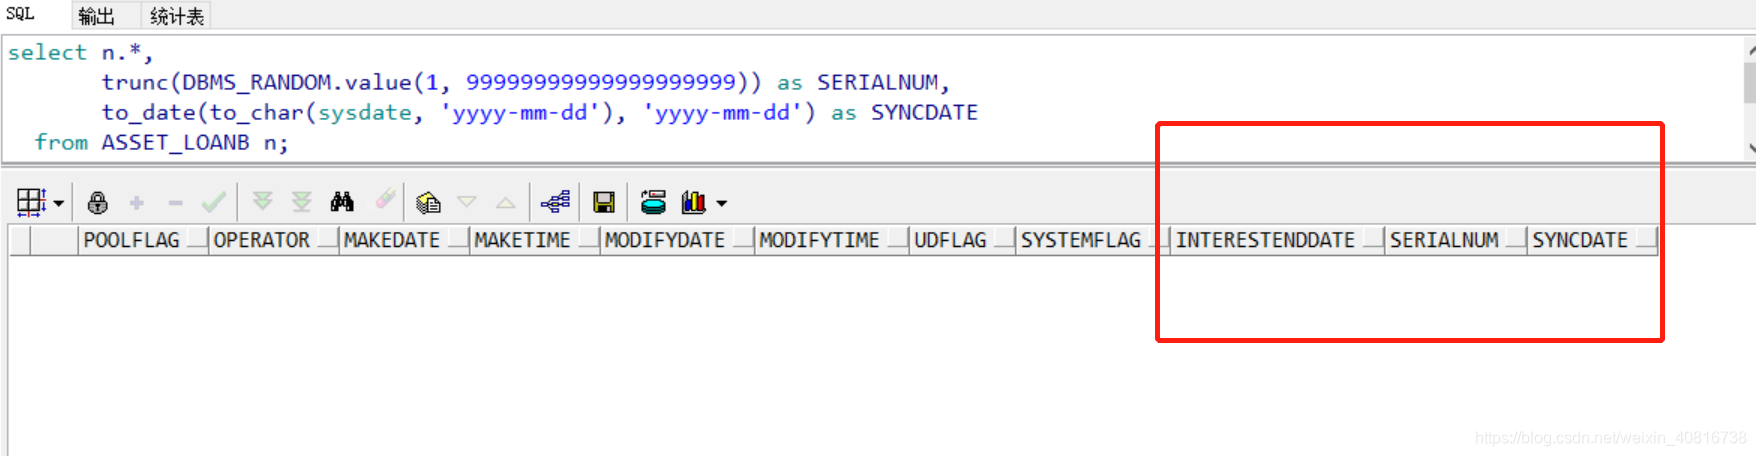Click the post changes checkmark icon

click(x=213, y=203)
